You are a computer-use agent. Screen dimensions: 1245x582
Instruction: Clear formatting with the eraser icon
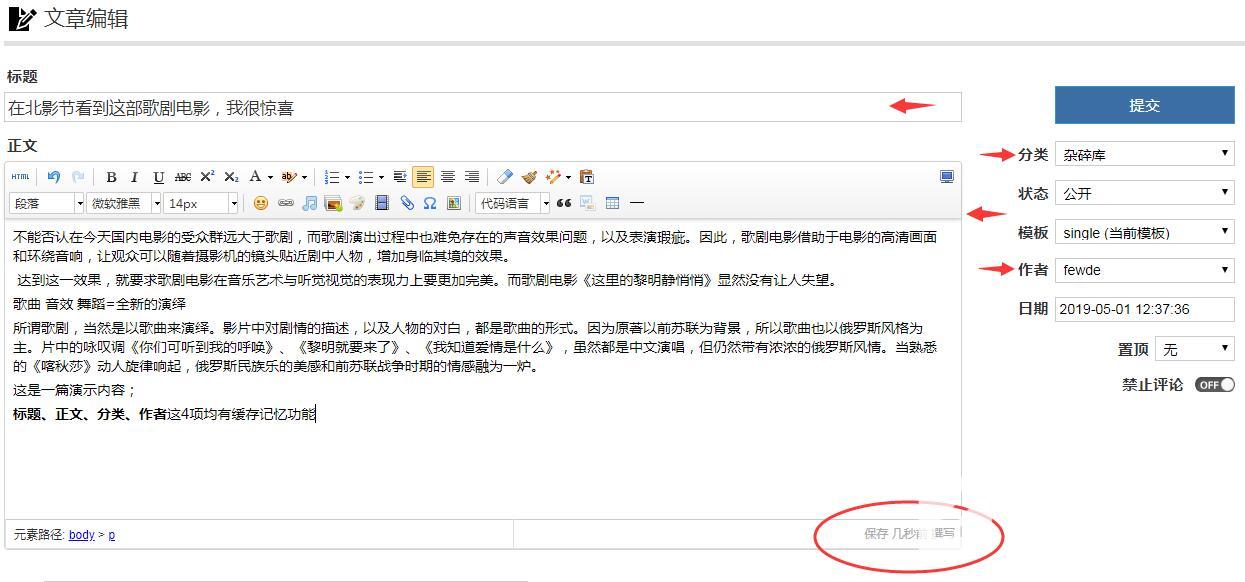(x=504, y=177)
